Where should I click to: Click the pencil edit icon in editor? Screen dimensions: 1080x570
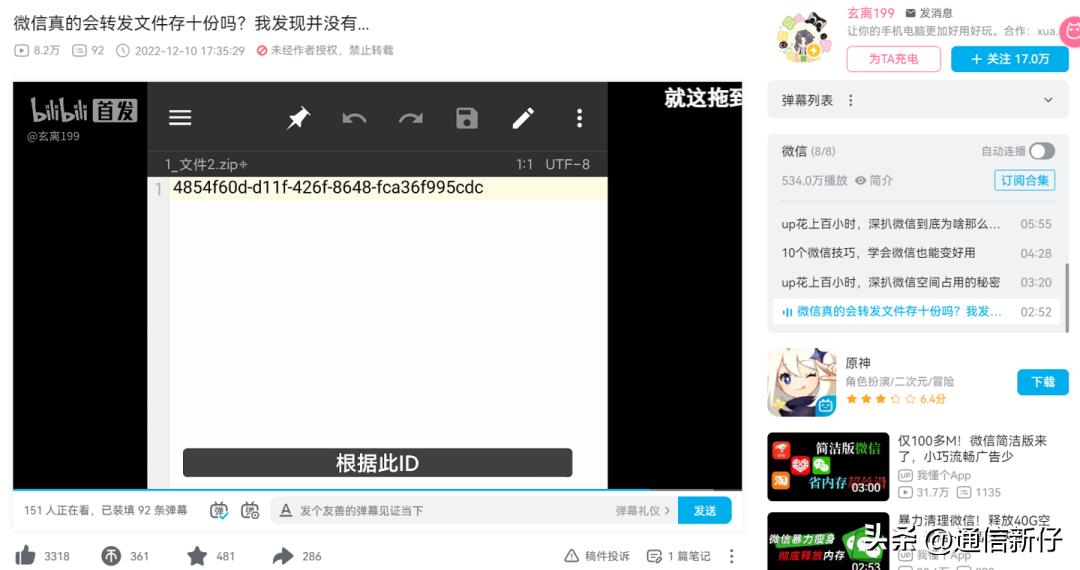pyautogui.click(x=523, y=118)
